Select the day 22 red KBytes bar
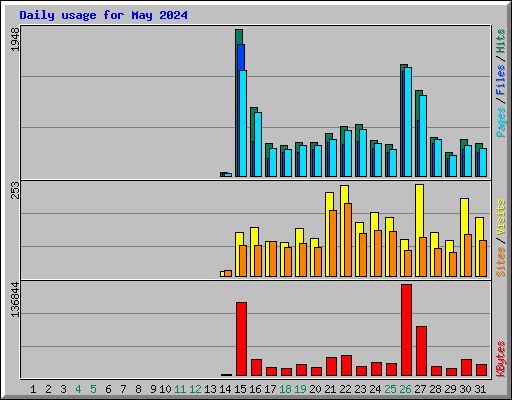The height and width of the screenshot is (400, 512). [347, 366]
